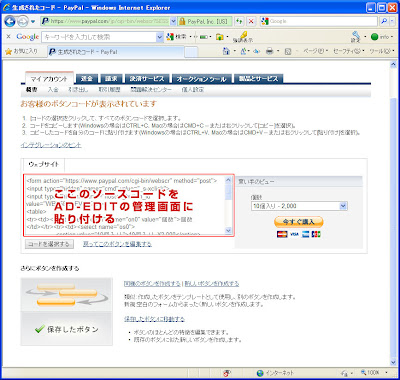Click the 保存したボタンに移動する link
The image size is (400, 380).
click(154, 319)
